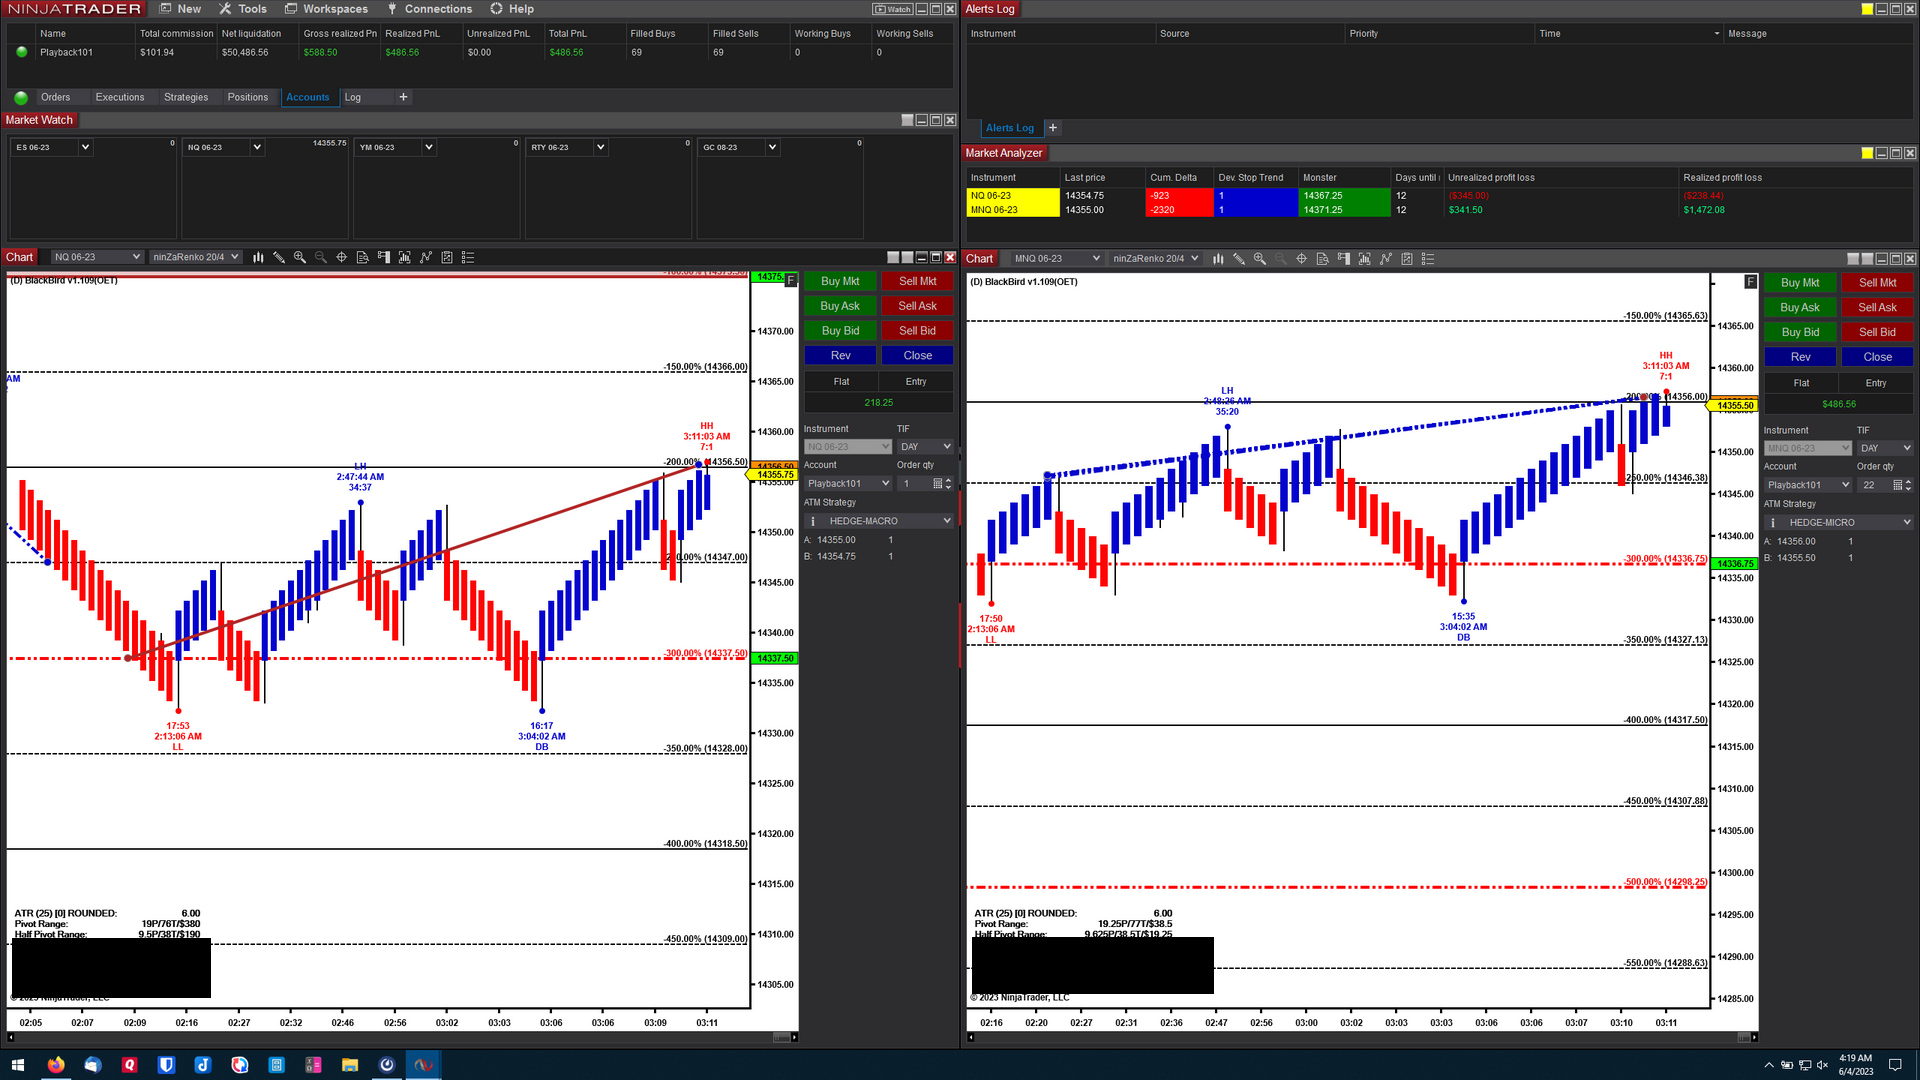
Task: Open the Help menu
Action: click(512, 9)
